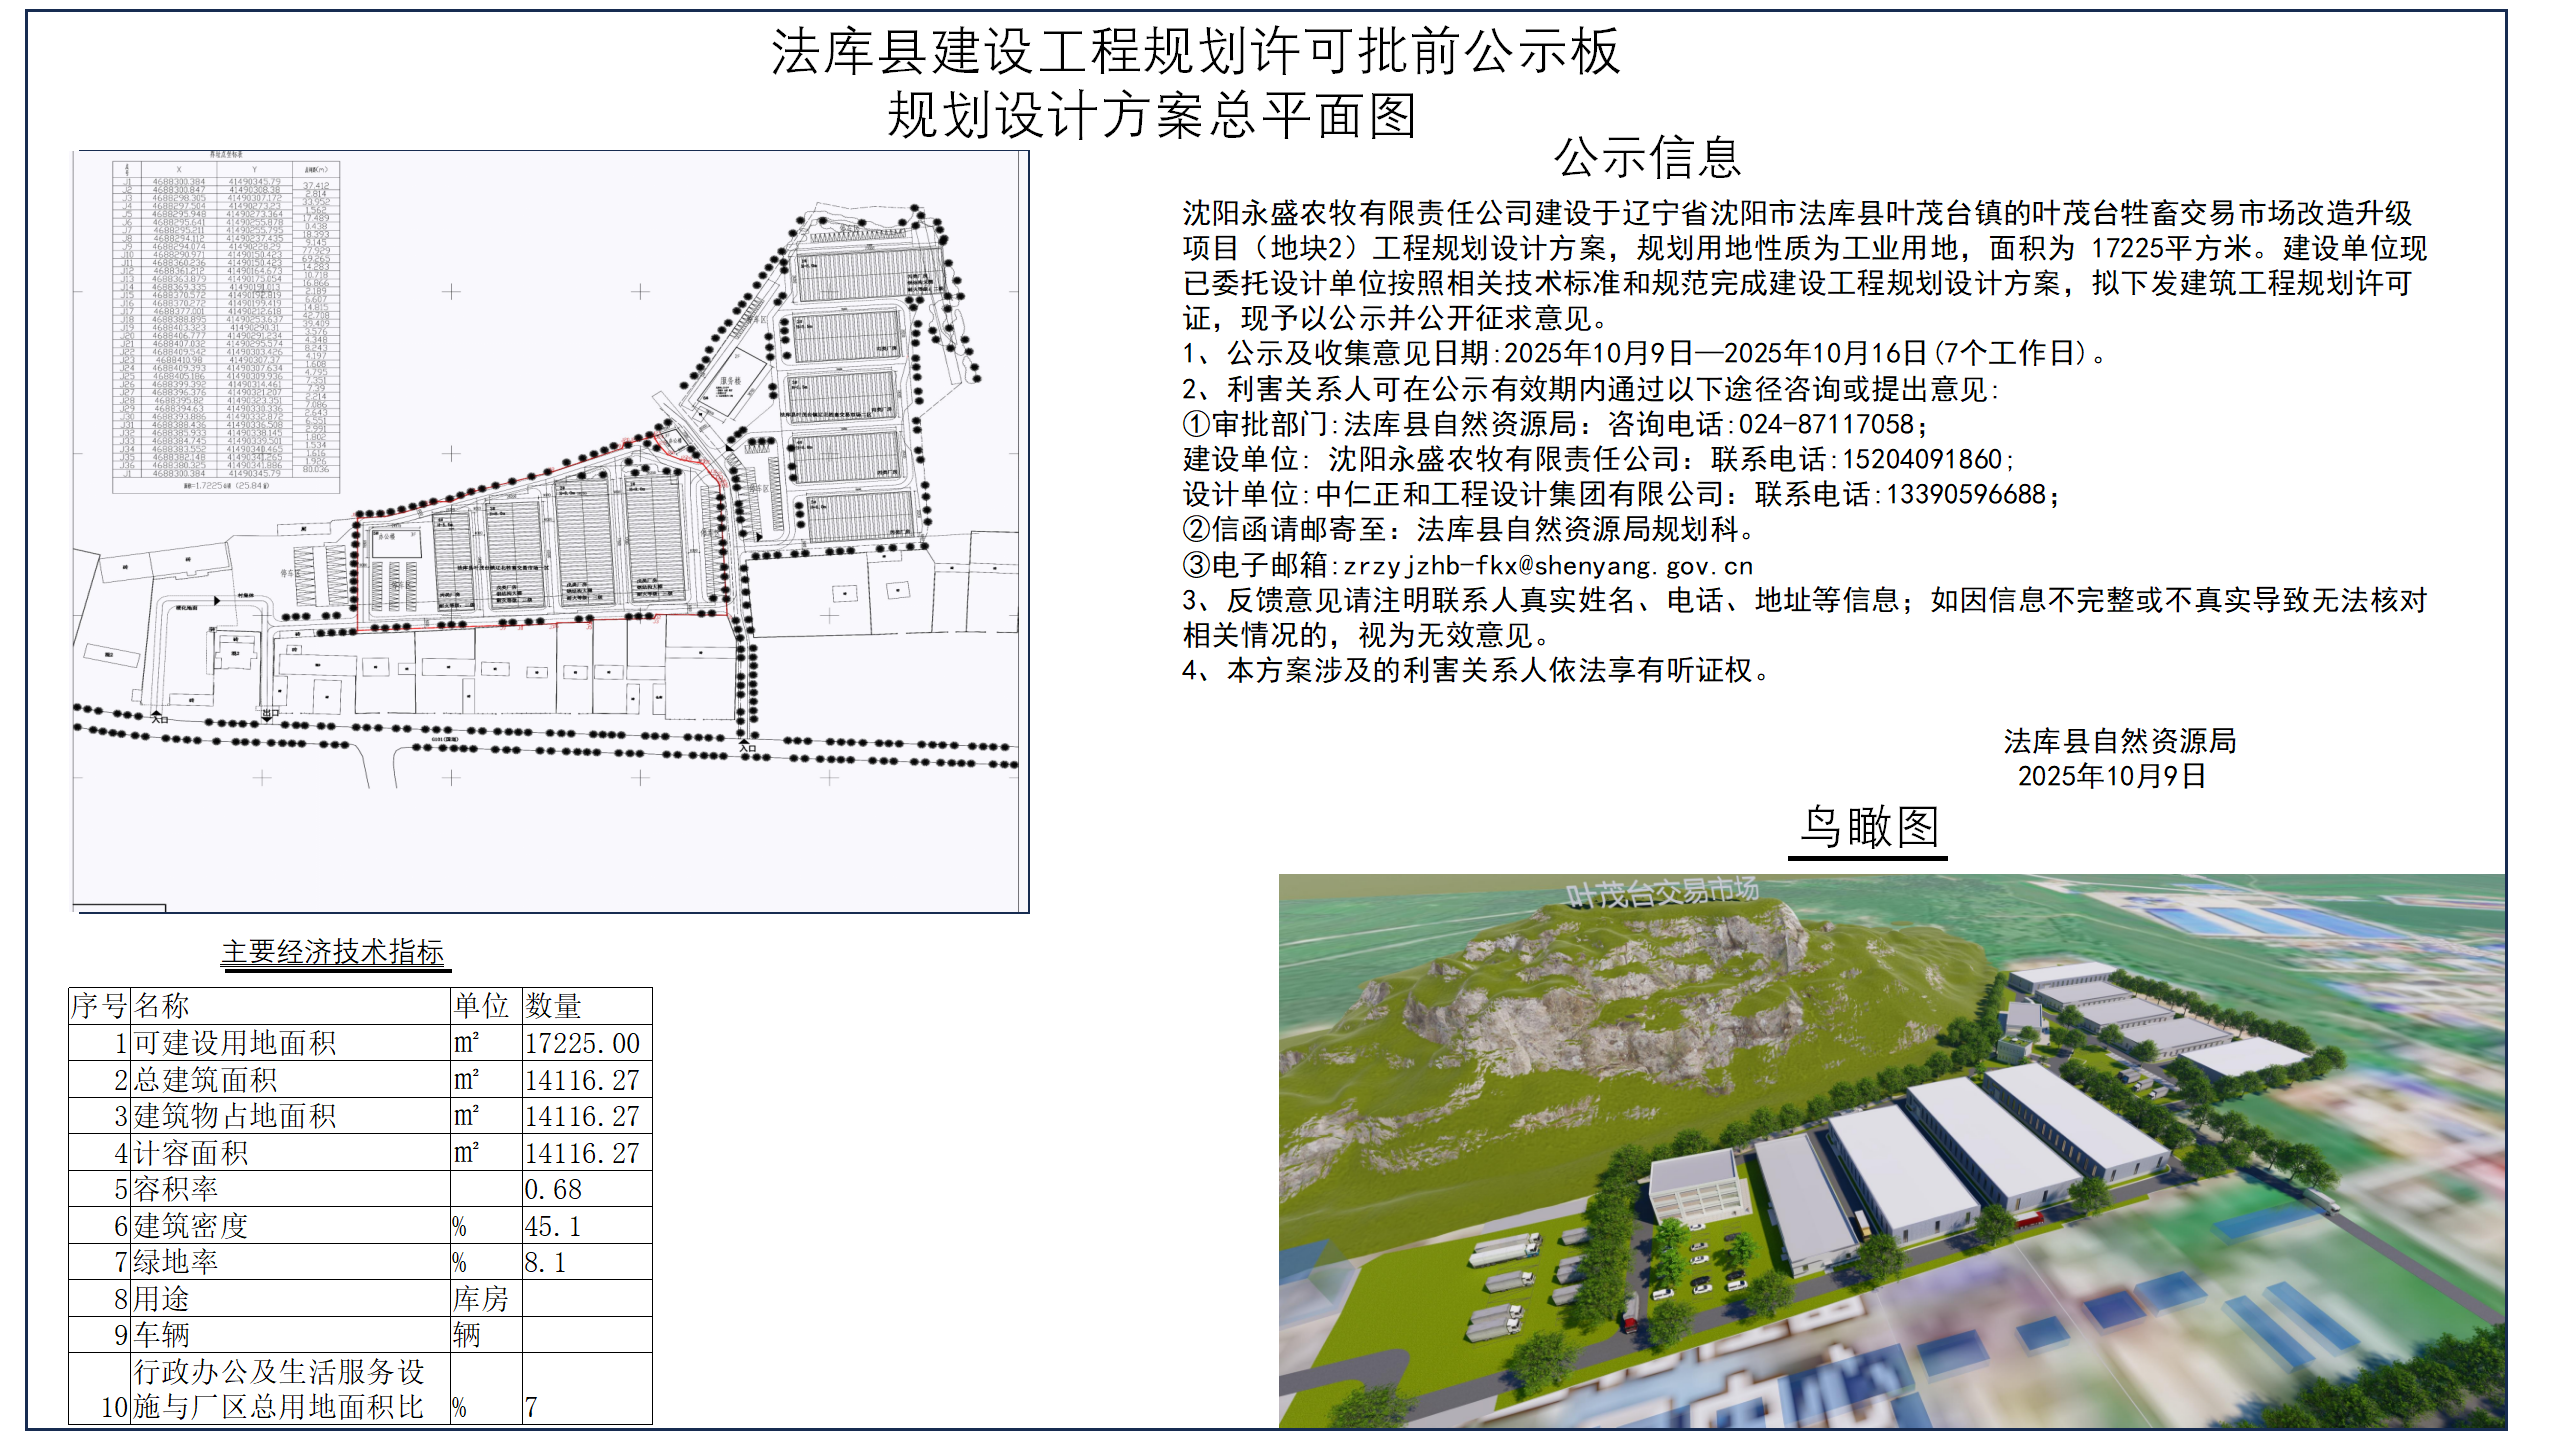2560x1440 pixels.
Task: Click the 鸟瞰图 underlined heading
Action: 1868,828
